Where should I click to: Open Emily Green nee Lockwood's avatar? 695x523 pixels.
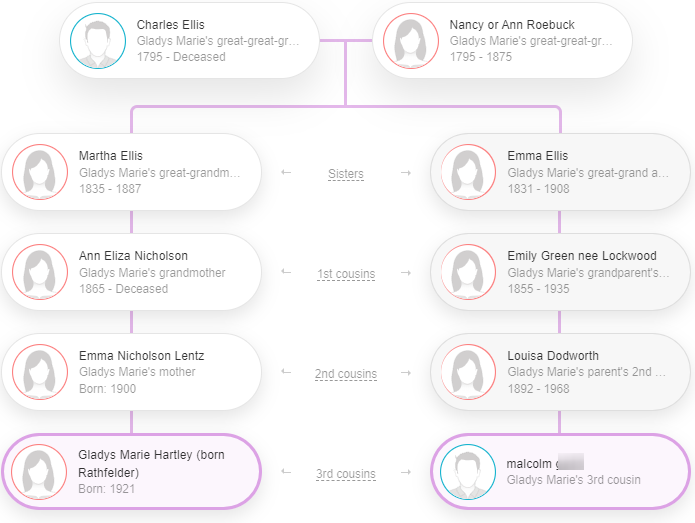pyautogui.click(x=468, y=272)
